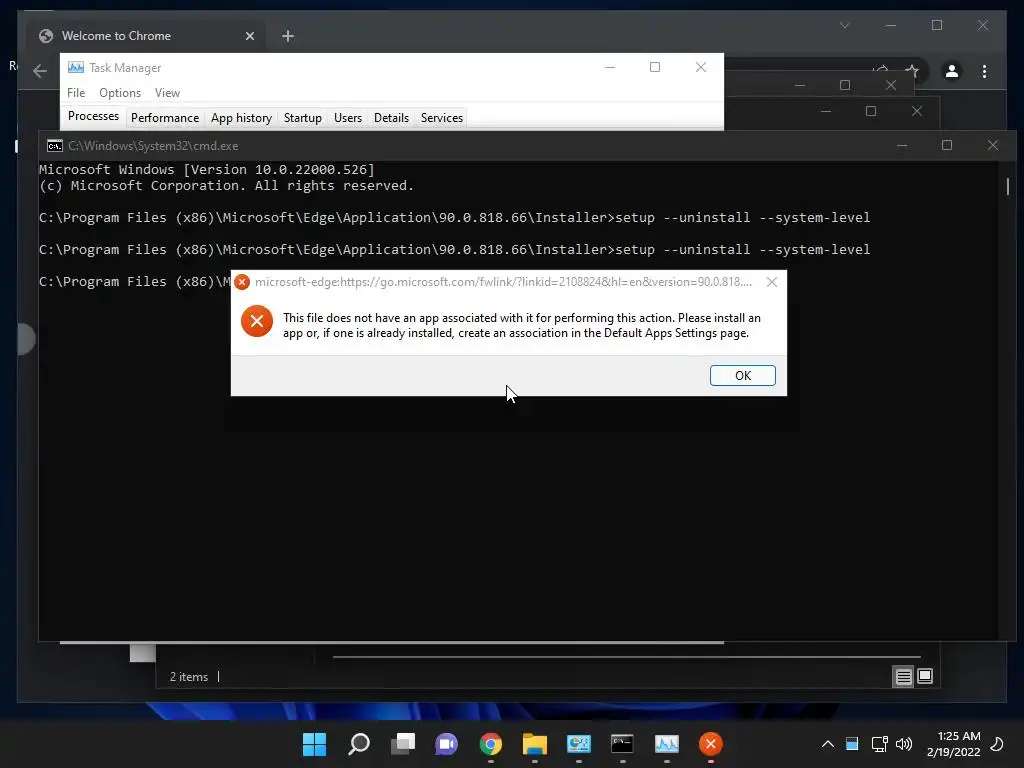Open the Command Prompt taskbar icon

622,744
